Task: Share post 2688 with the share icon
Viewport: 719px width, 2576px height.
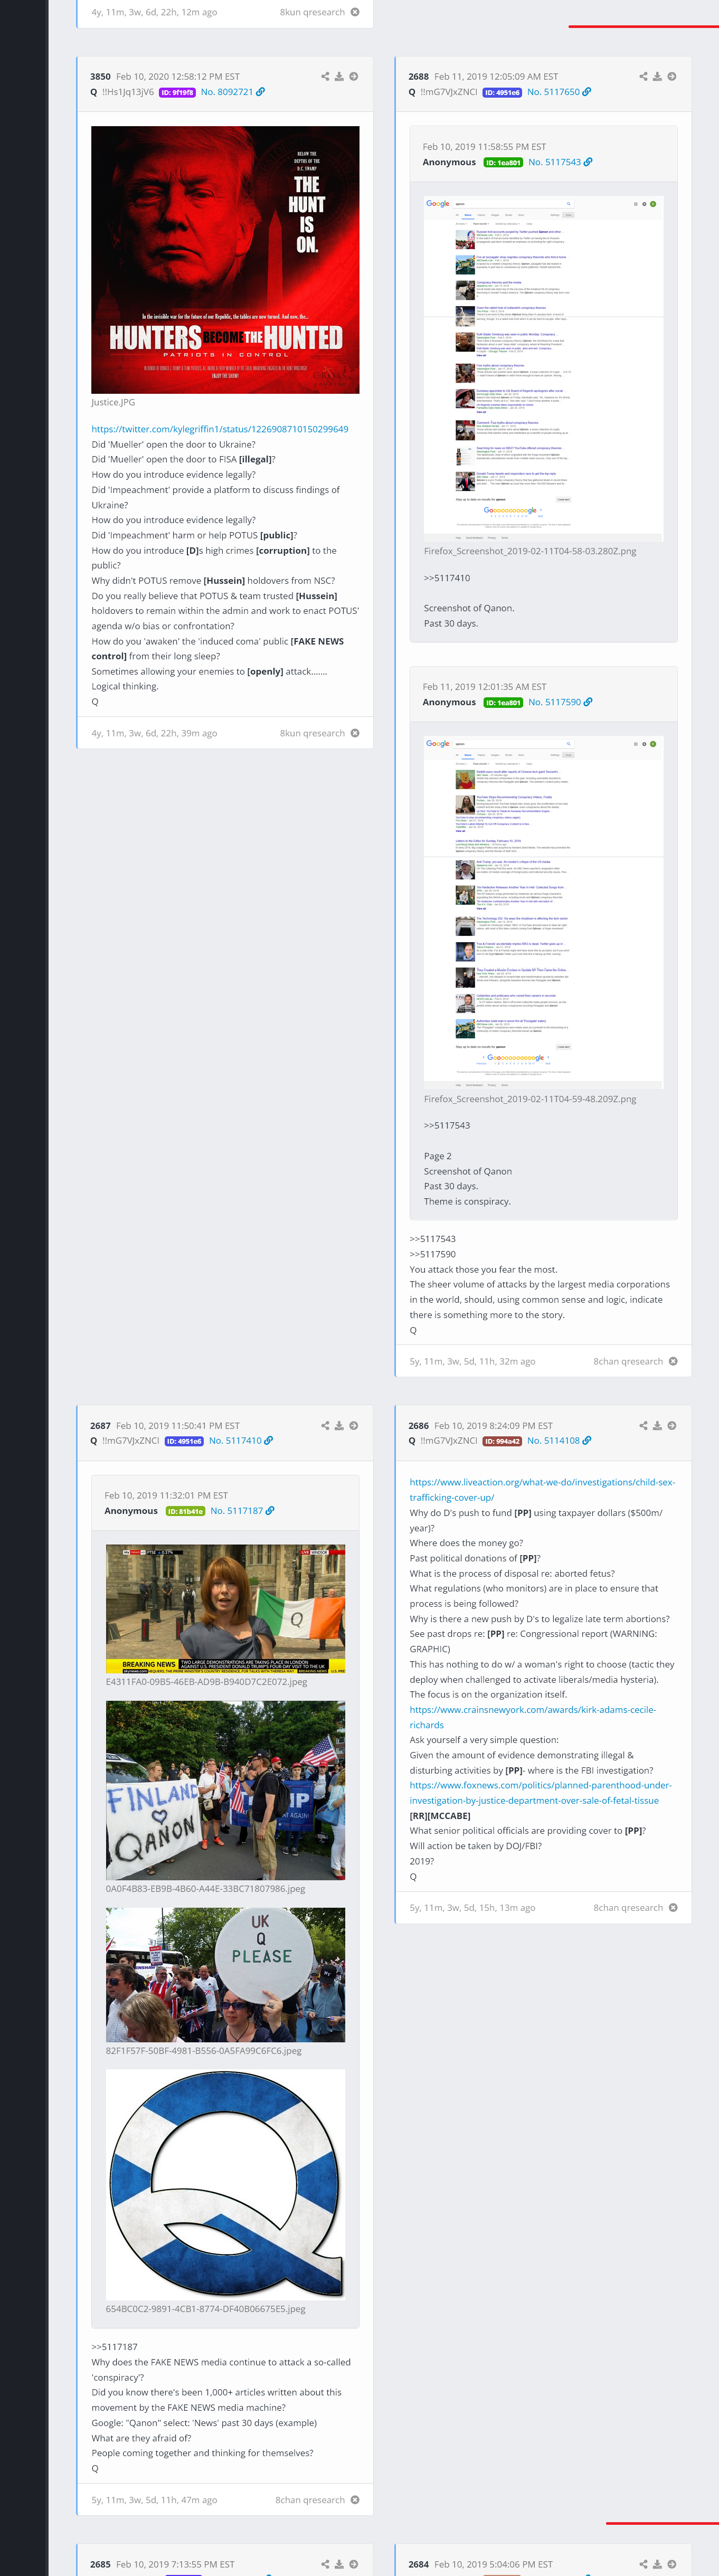Action: (x=643, y=76)
